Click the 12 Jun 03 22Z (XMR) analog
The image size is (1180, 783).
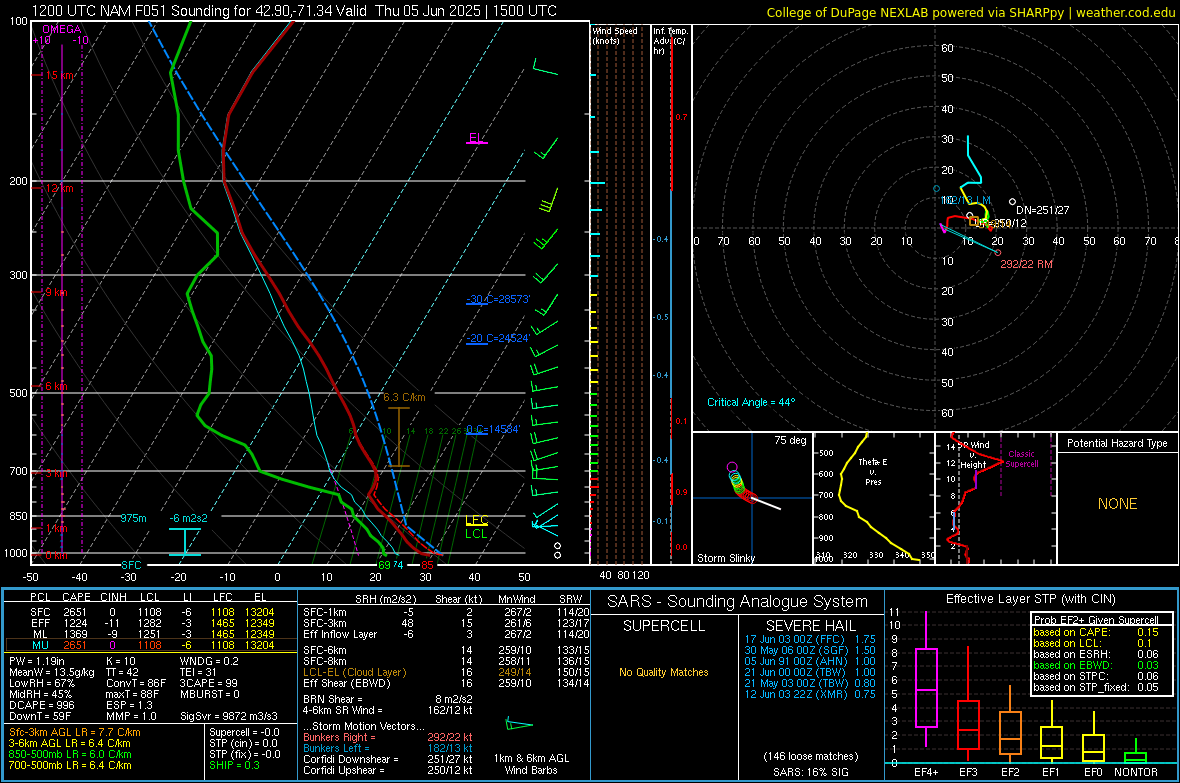[x=810, y=694]
